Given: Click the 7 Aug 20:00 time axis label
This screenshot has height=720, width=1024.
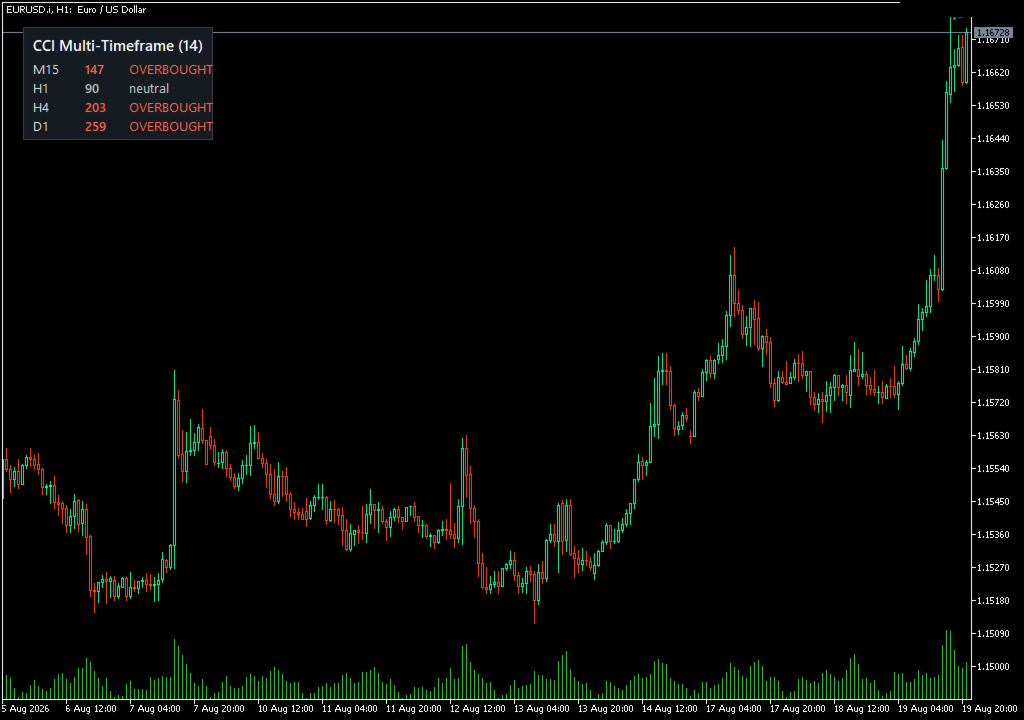Looking at the screenshot, I should click(219, 709).
